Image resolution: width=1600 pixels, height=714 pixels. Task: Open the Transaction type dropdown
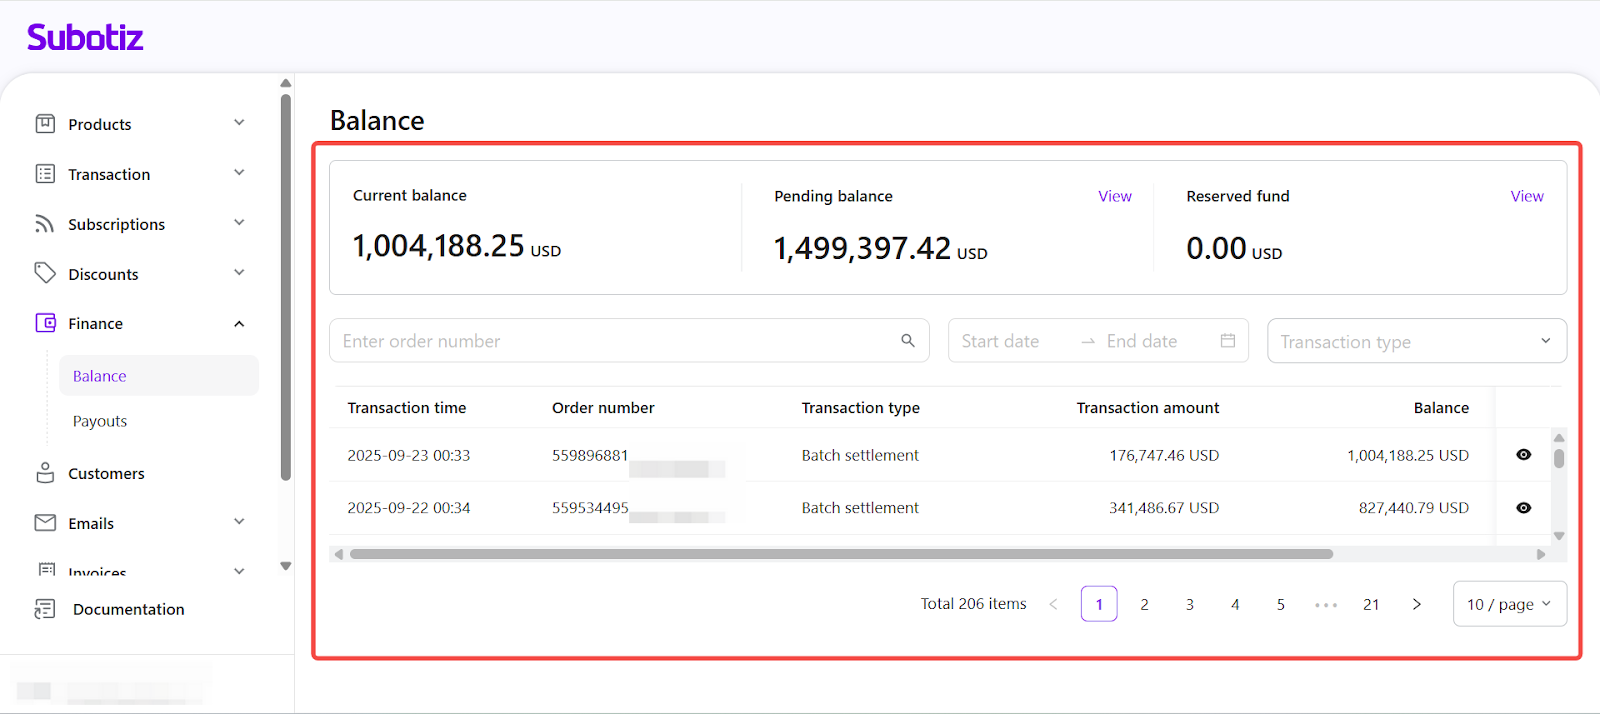[x=1416, y=342]
